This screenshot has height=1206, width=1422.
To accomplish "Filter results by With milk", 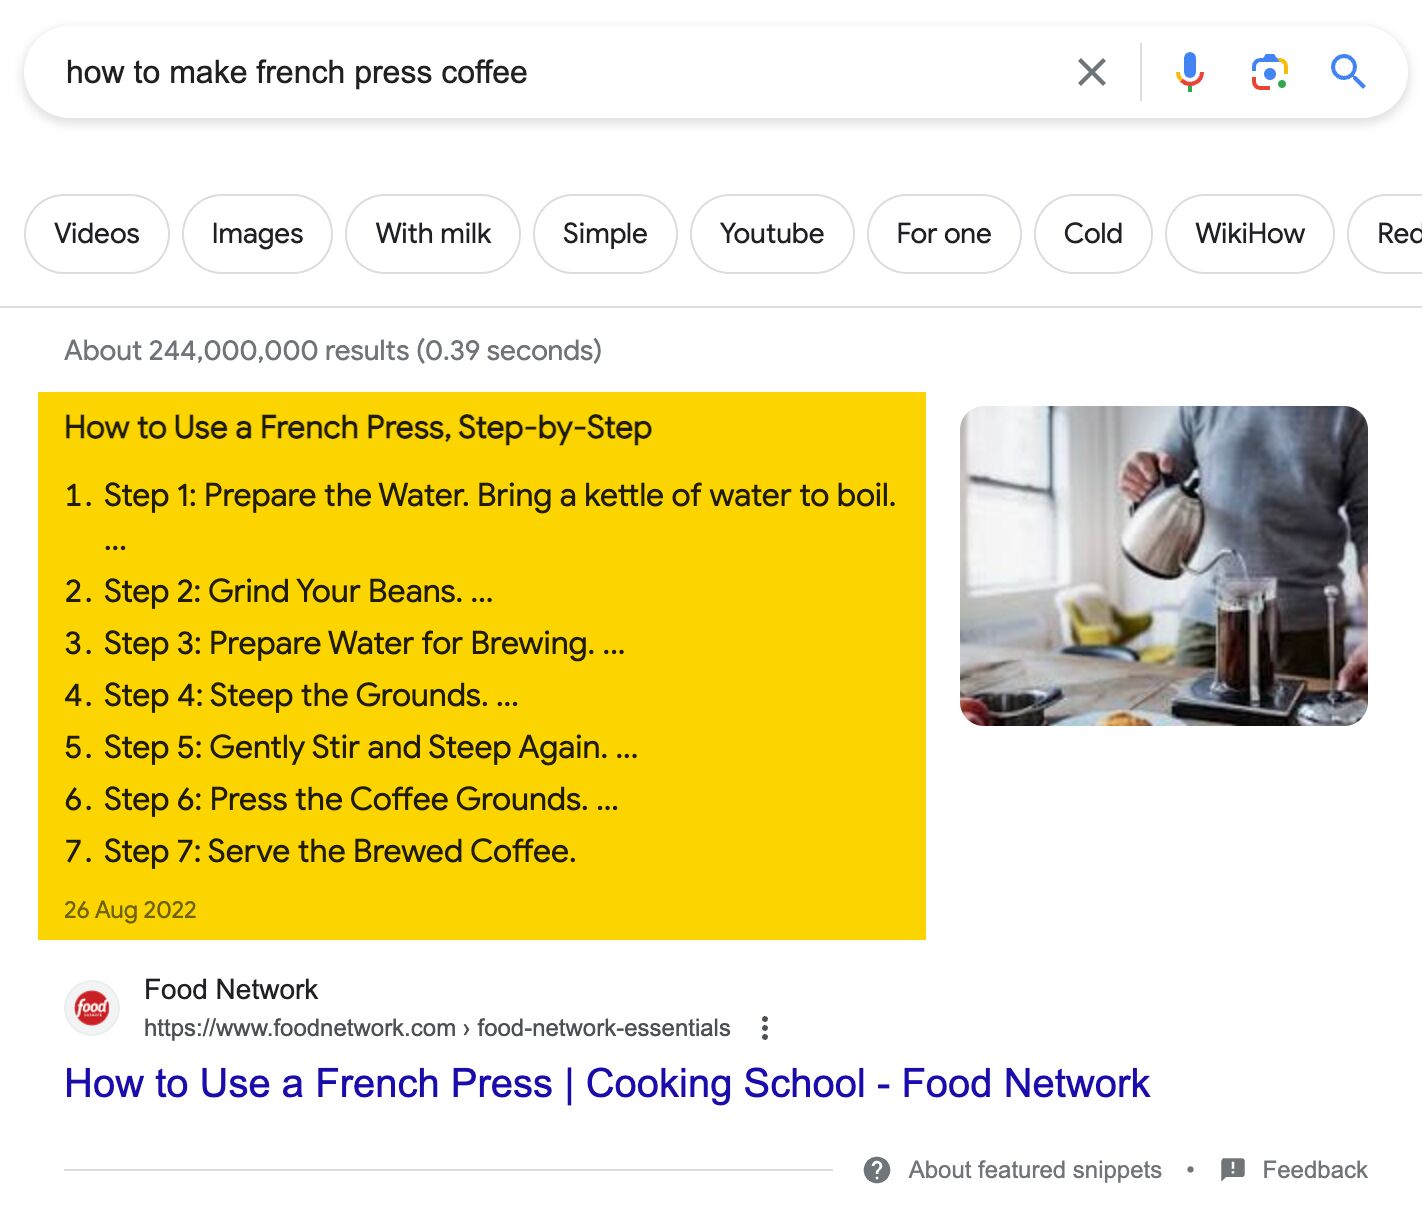I will pyautogui.click(x=432, y=233).
